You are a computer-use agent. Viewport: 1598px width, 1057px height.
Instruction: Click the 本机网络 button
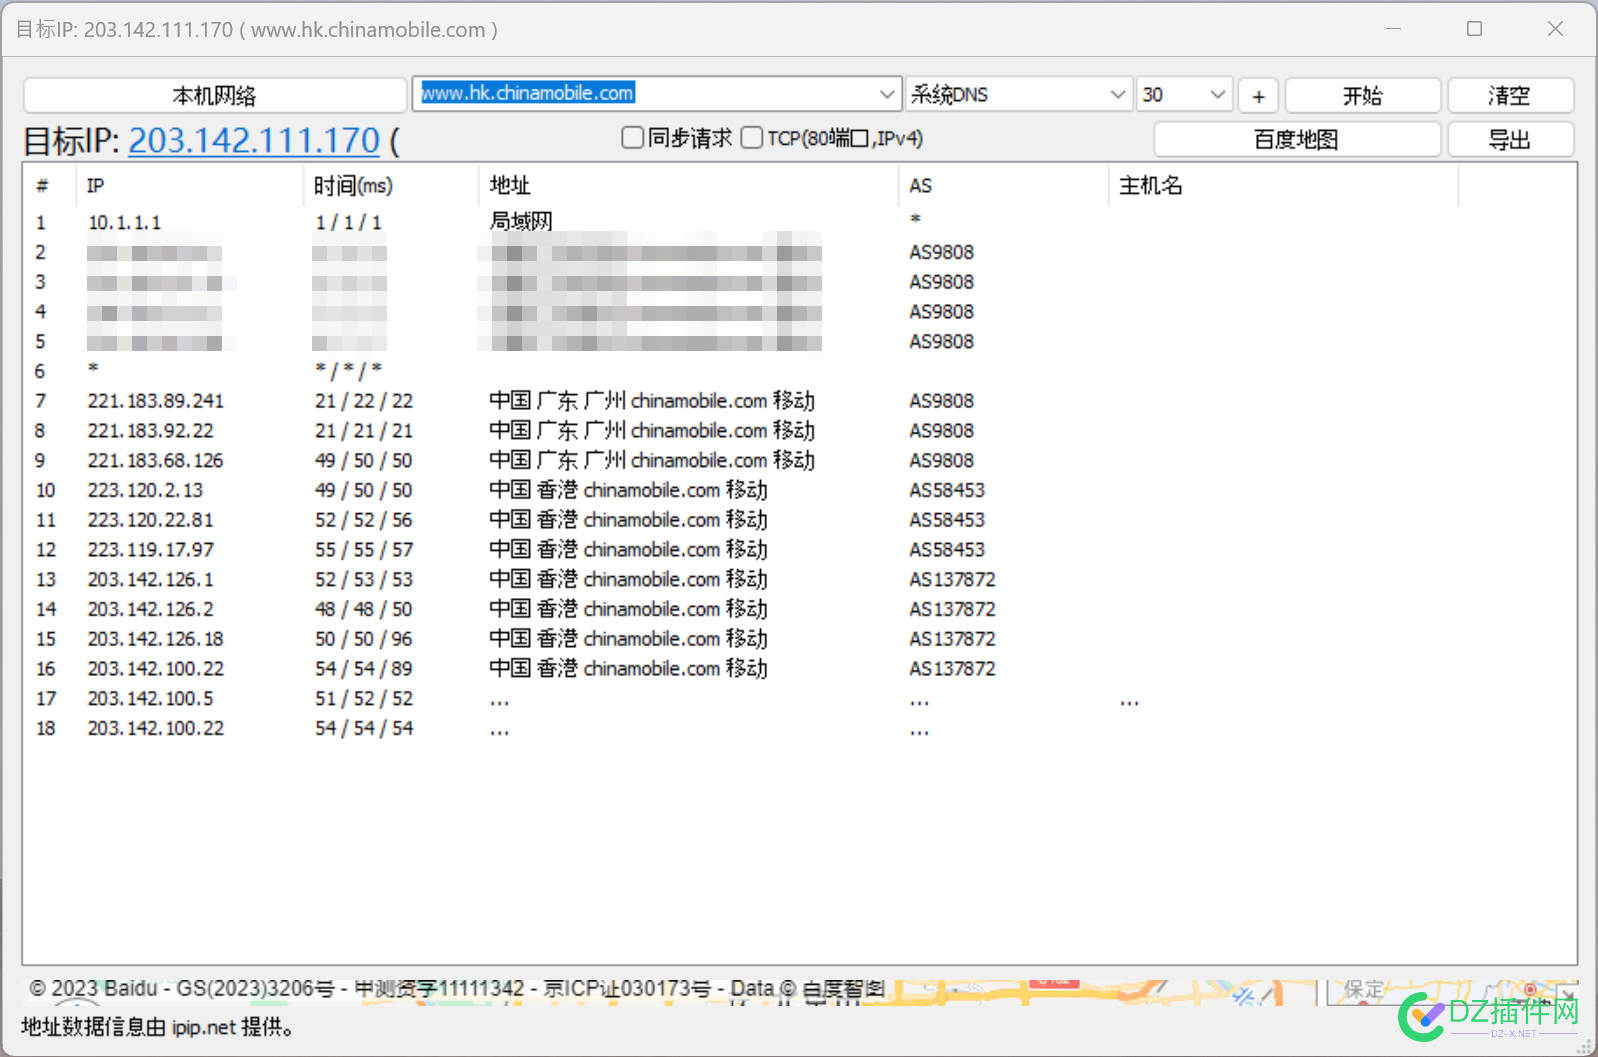click(x=215, y=95)
